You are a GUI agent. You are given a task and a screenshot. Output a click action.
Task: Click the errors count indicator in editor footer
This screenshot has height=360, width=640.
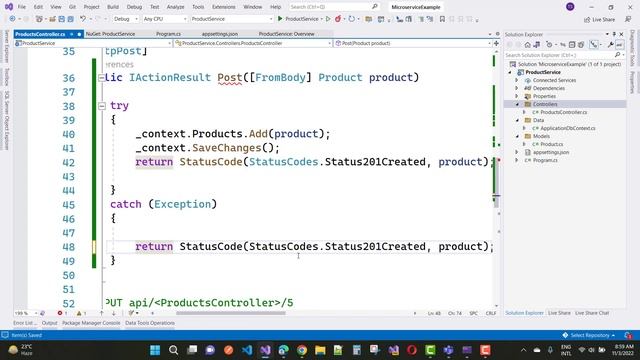(62, 313)
